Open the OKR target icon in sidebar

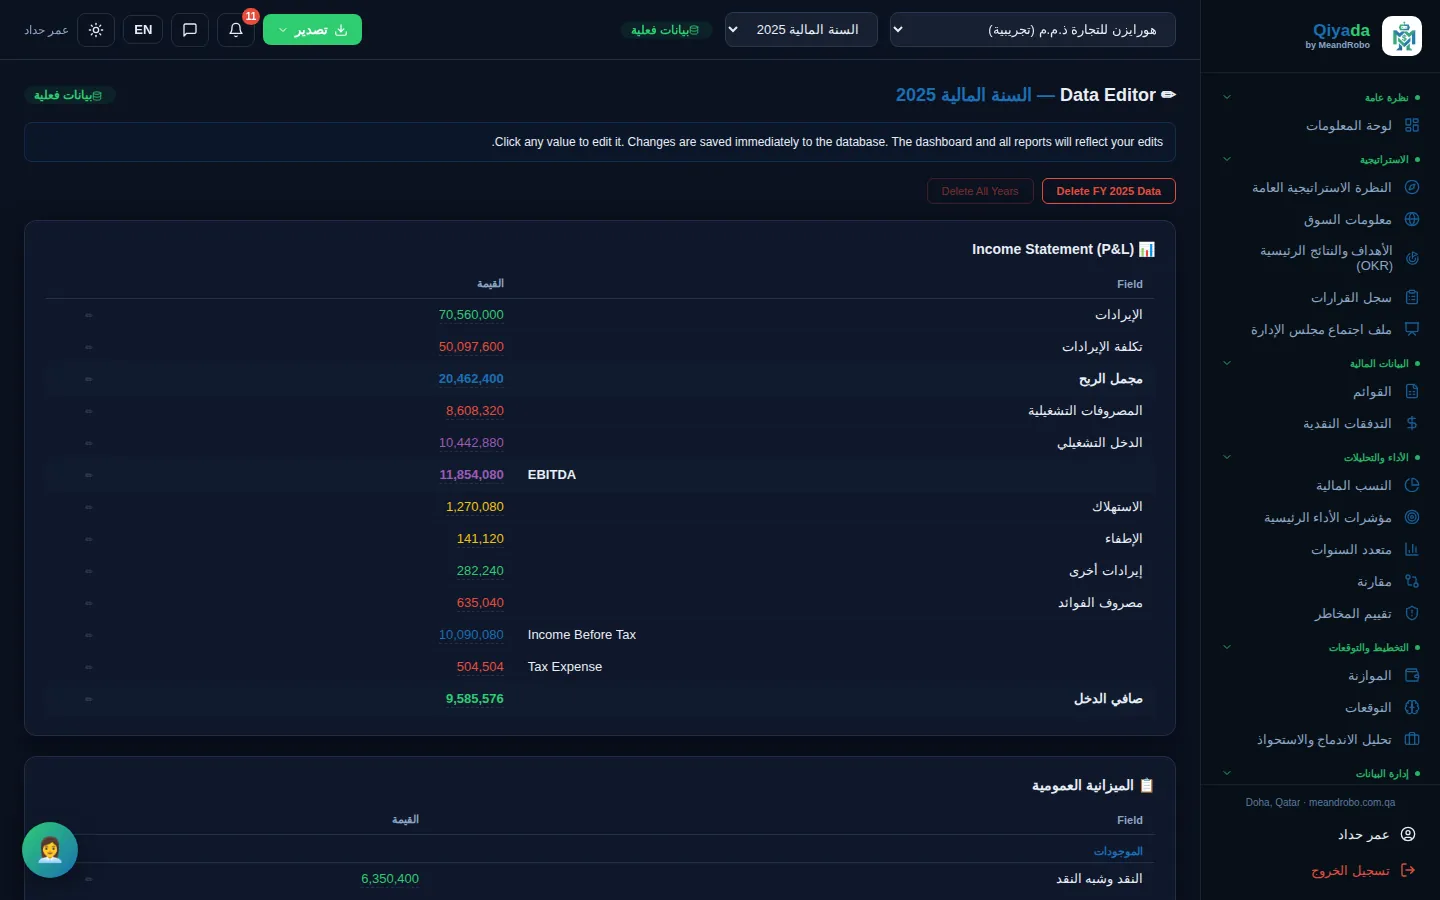pyautogui.click(x=1412, y=258)
